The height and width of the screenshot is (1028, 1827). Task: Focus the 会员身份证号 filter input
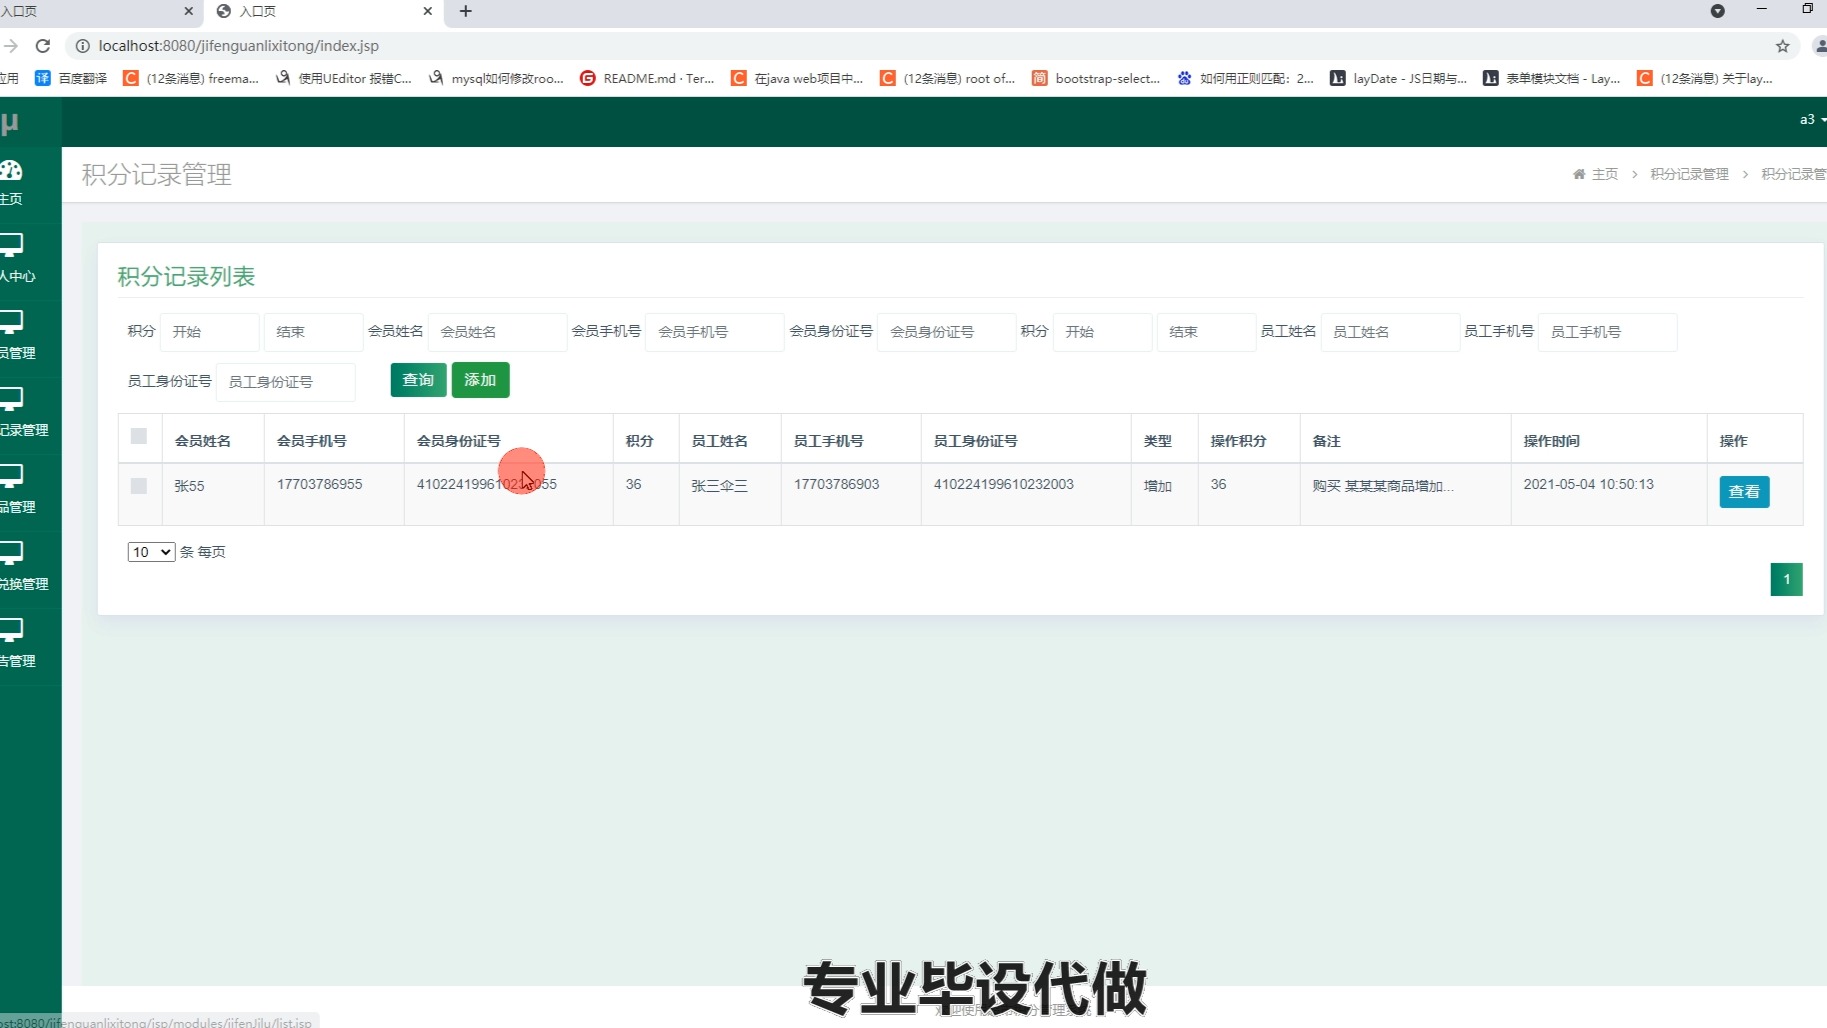pyautogui.click(x=947, y=332)
